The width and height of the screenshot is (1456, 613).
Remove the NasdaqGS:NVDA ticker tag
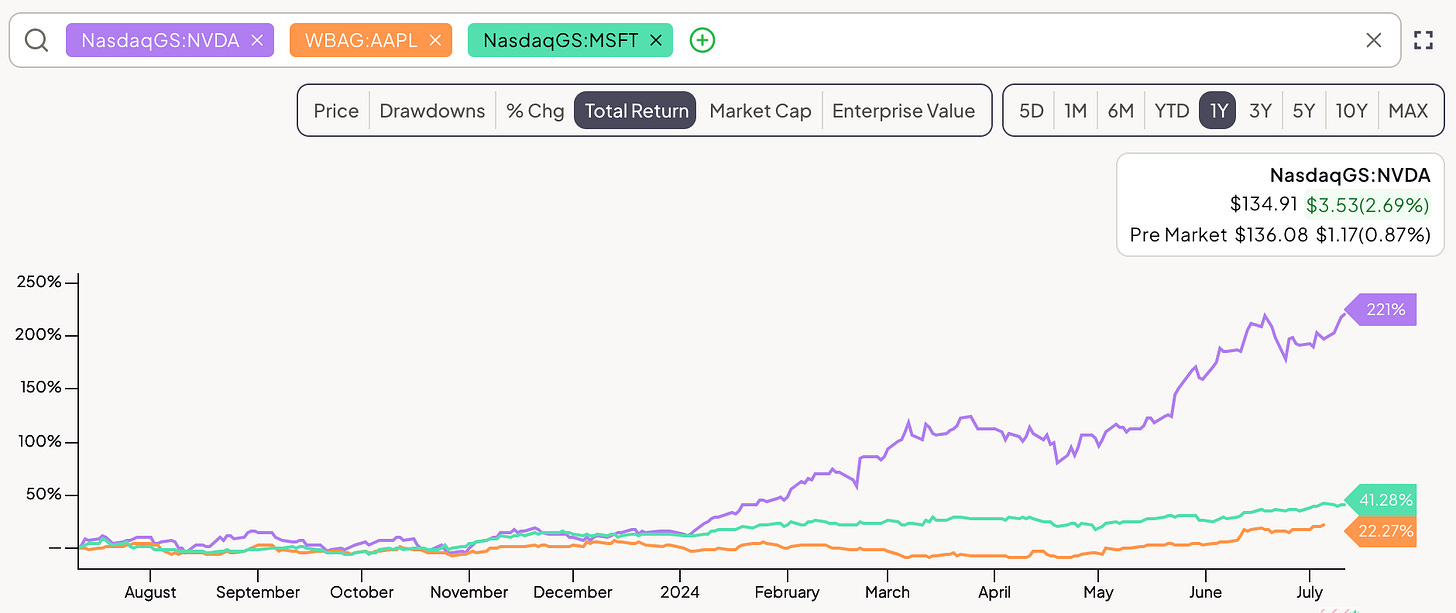[x=257, y=41]
